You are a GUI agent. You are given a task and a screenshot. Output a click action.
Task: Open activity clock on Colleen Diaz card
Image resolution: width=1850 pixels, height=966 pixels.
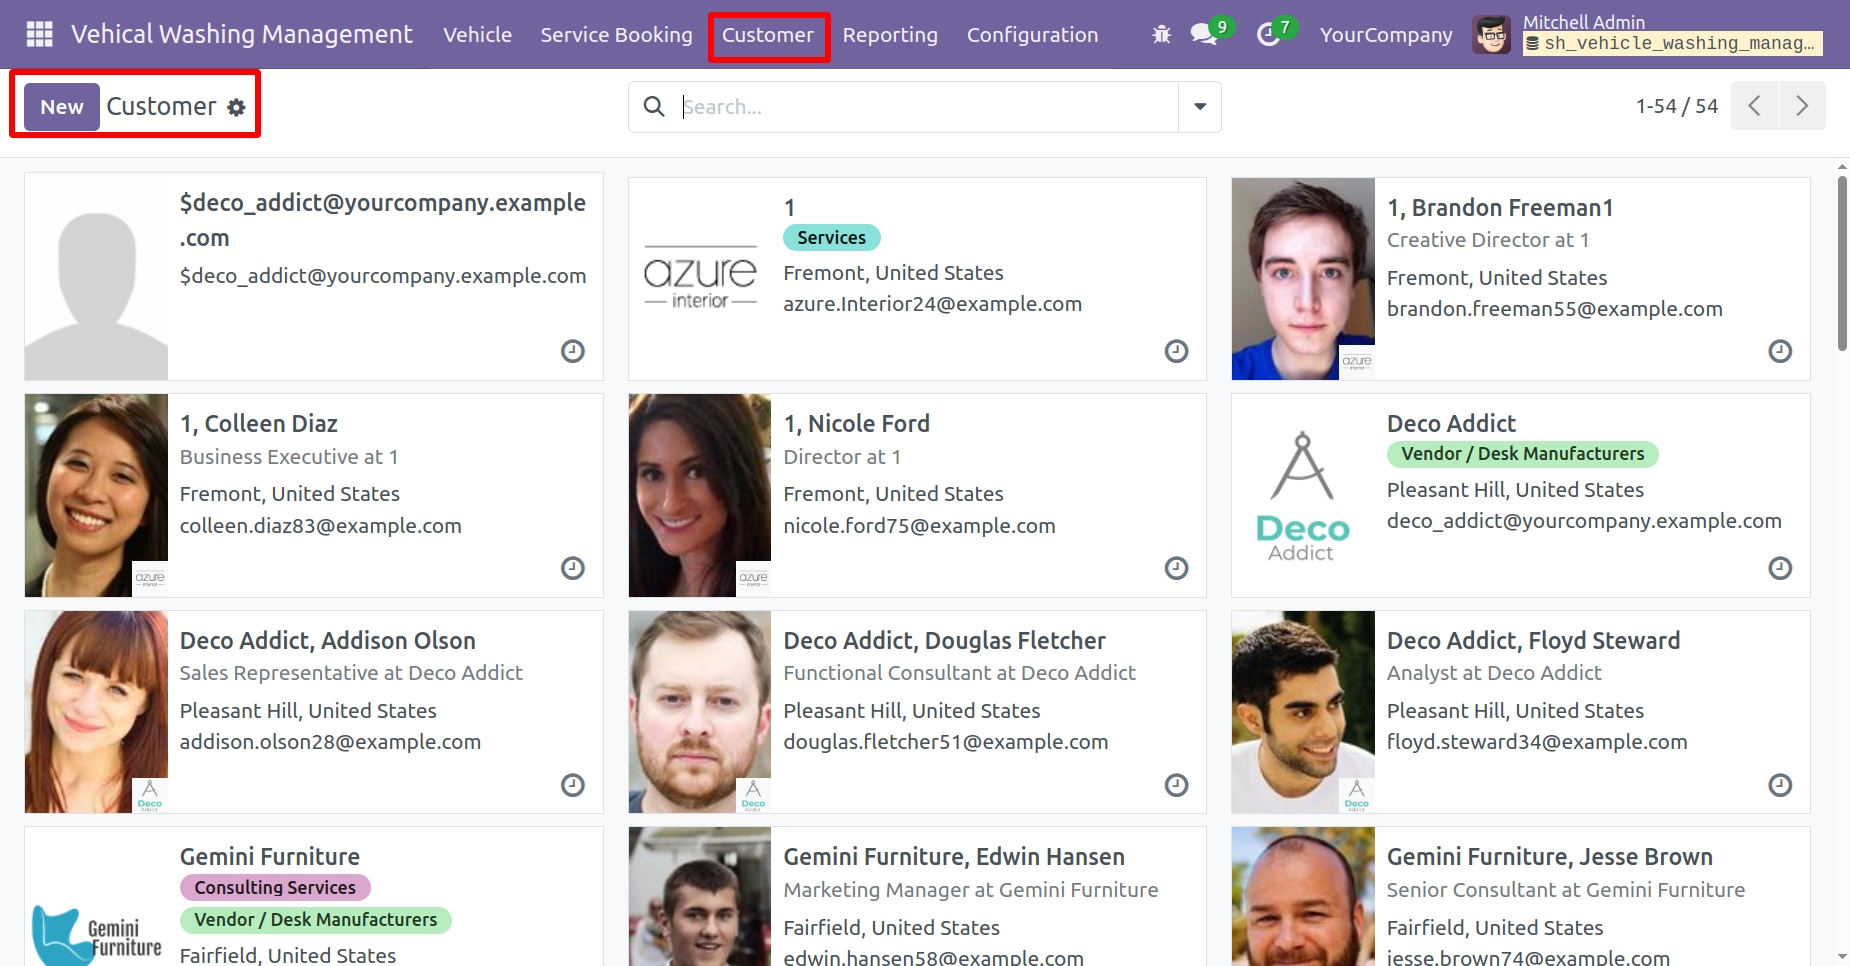572,568
